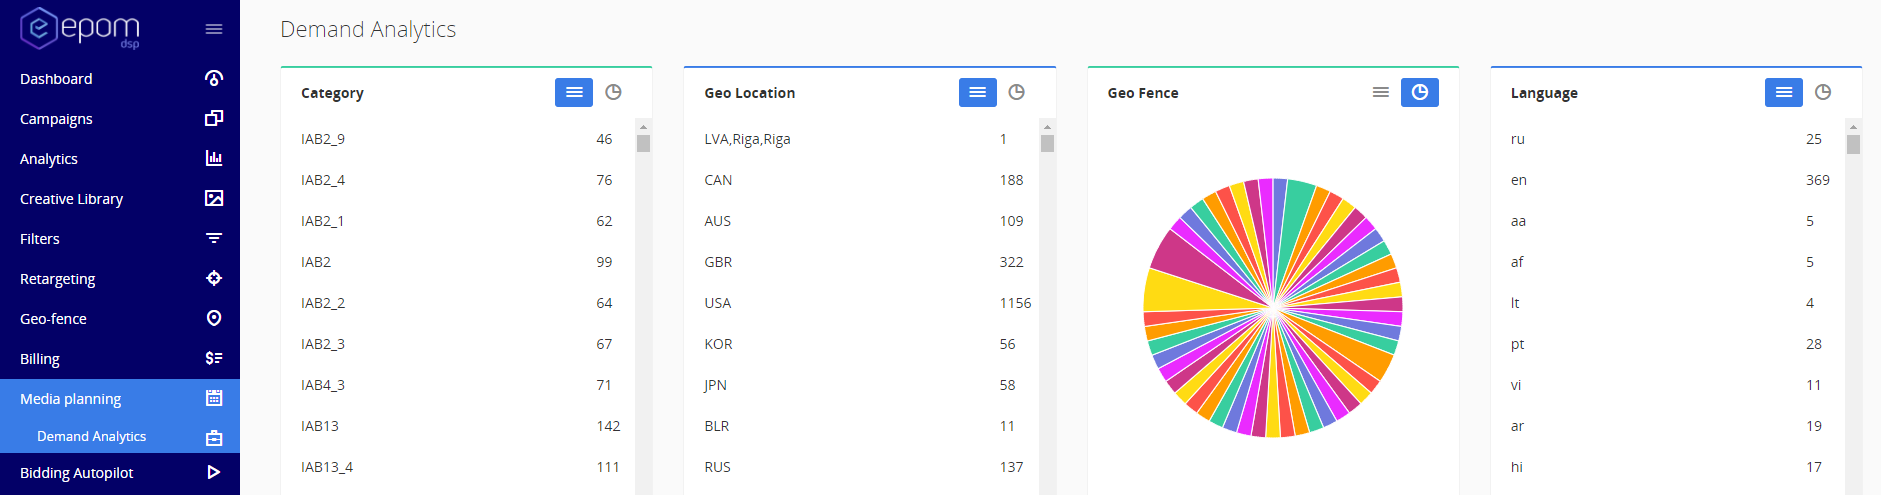Viewport: 1881px width, 495px height.
Task: Click the Filters icon in the sidebar
Action: coord(214,238)
